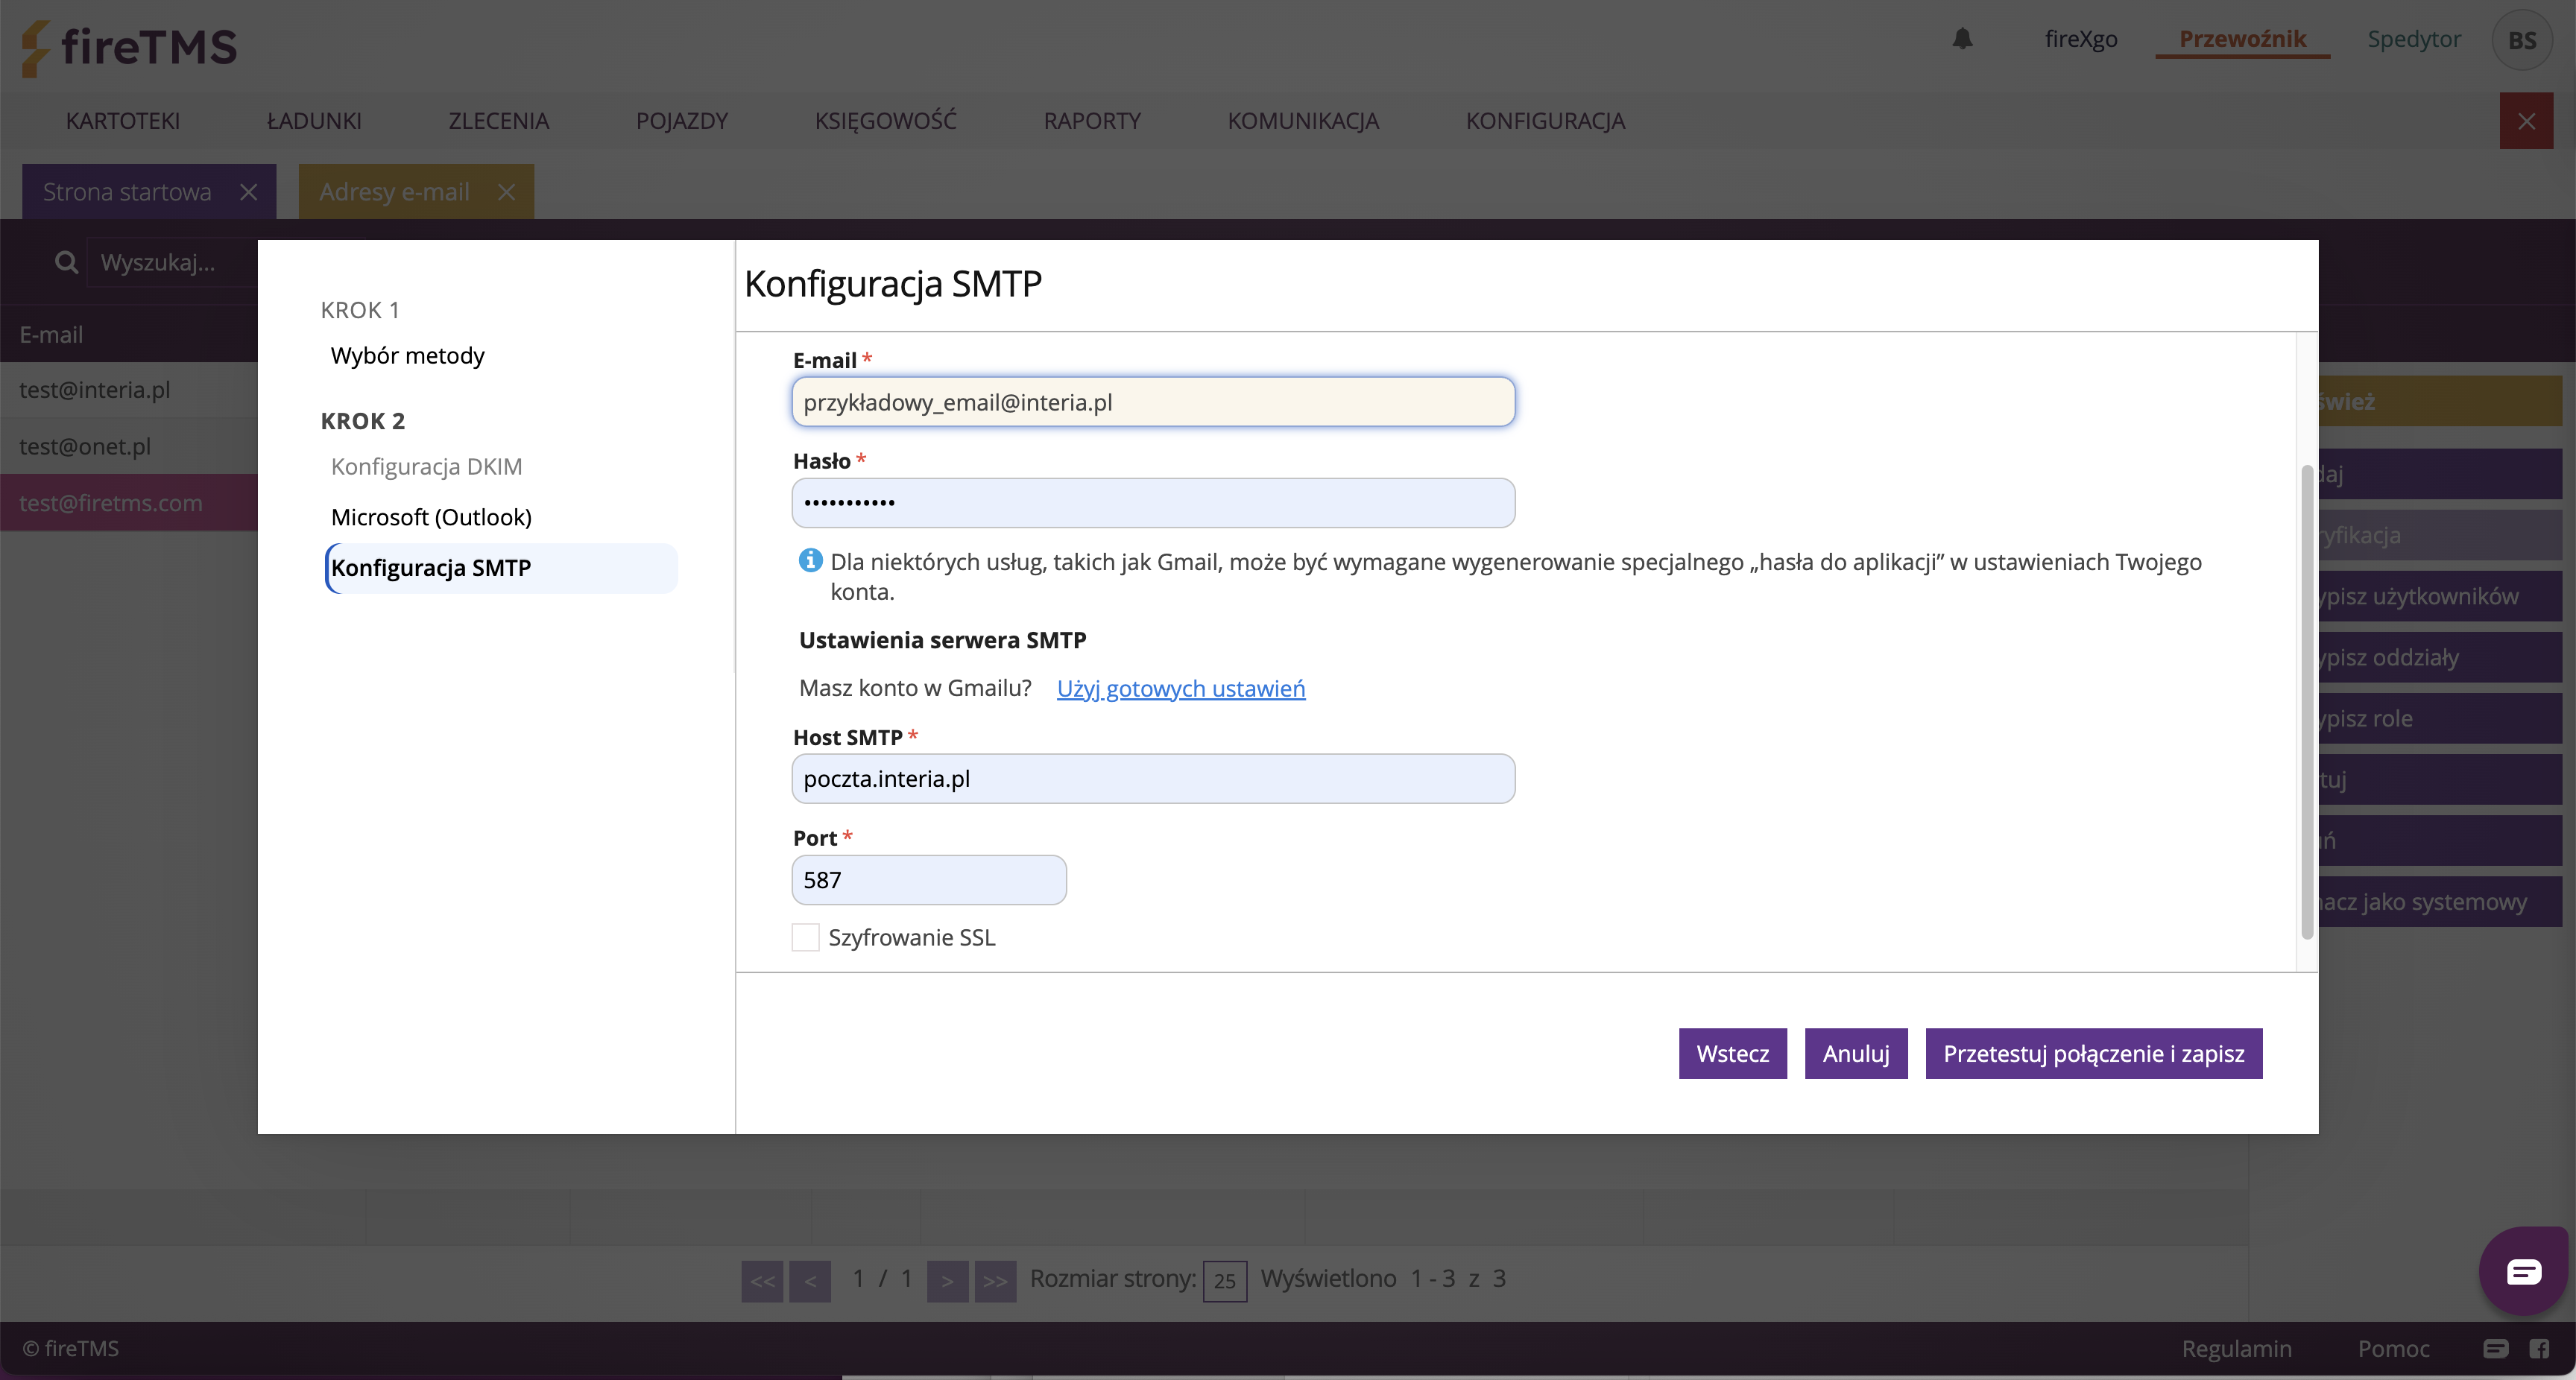Close the Strona startowa tab
The image size is (2576, 1380).
point(249,192)
